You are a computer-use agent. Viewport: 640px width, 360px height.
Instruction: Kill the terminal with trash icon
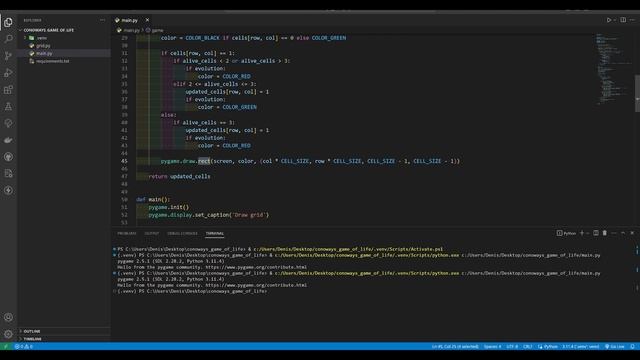point(604,233)
